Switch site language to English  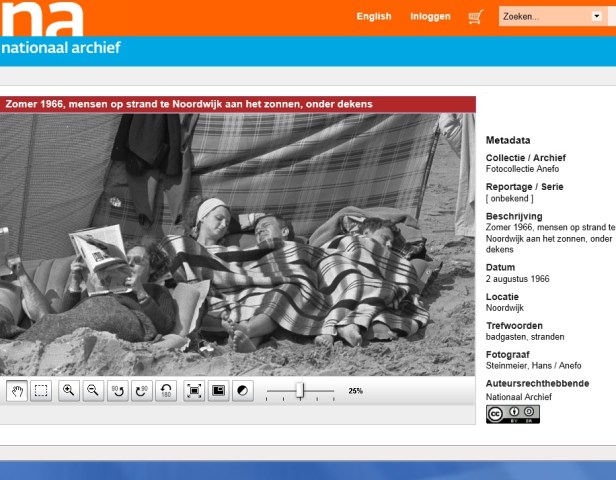click(x=374, y=17)
